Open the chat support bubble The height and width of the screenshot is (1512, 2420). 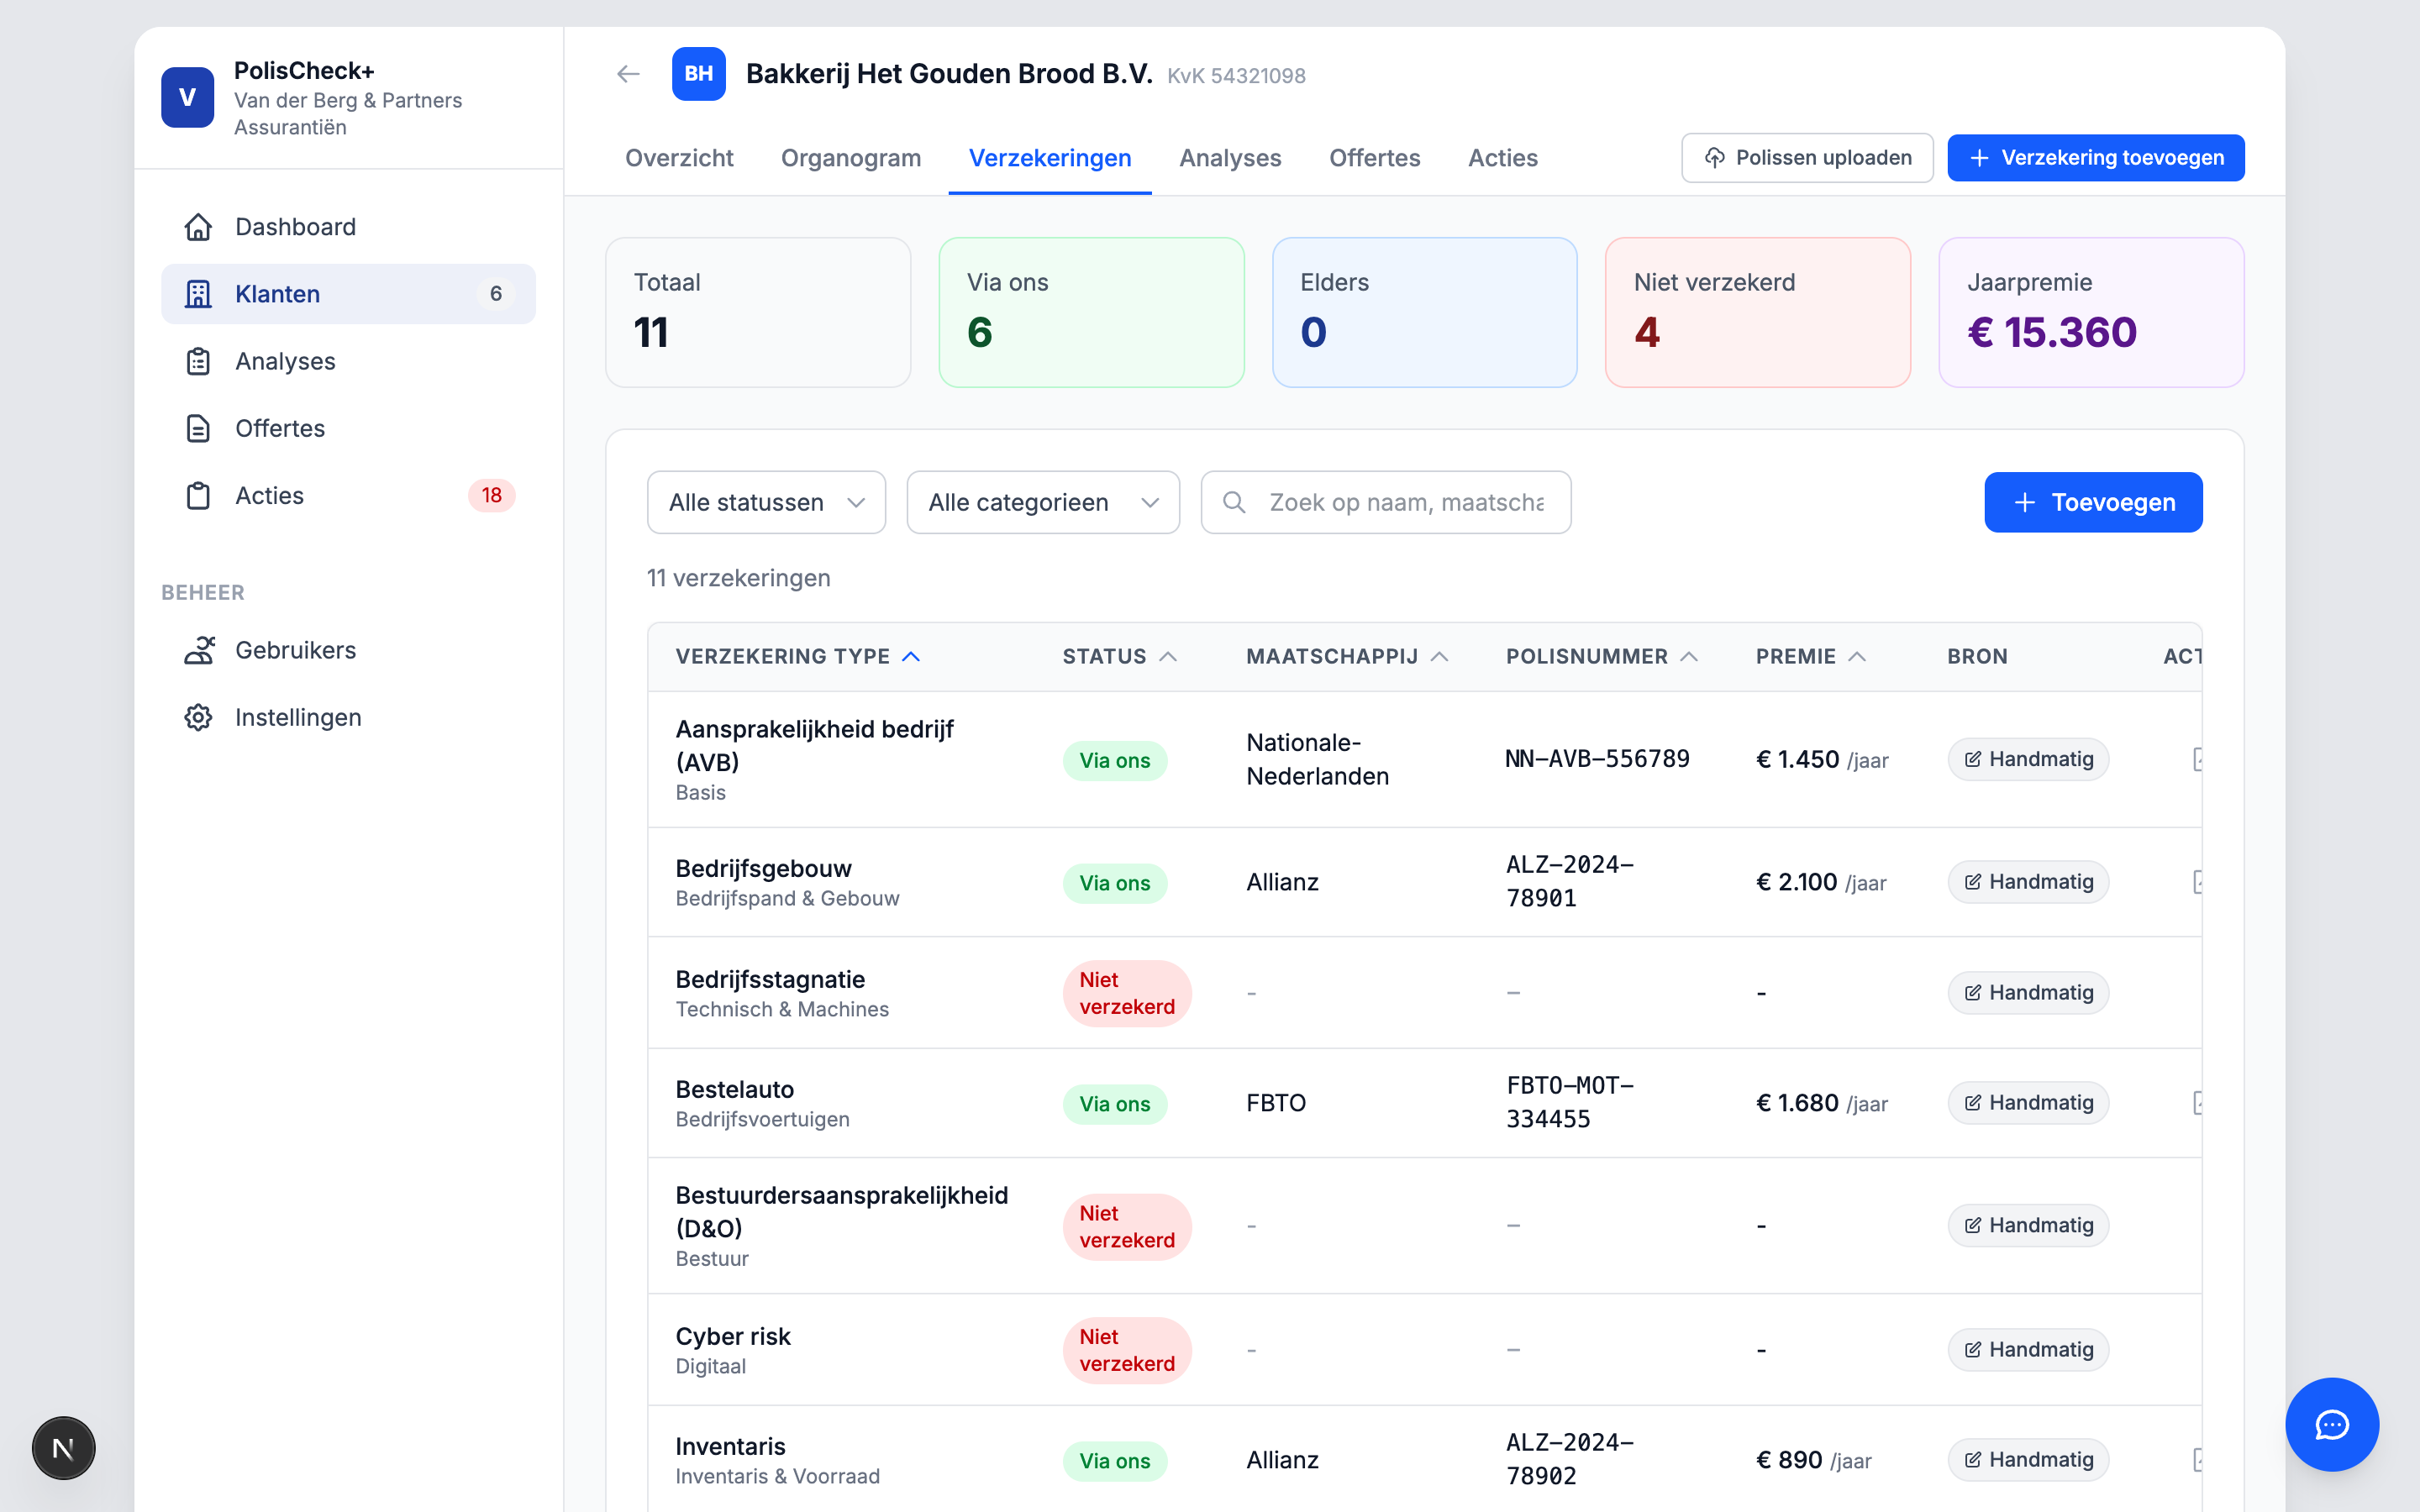tap(2331, 1424)
